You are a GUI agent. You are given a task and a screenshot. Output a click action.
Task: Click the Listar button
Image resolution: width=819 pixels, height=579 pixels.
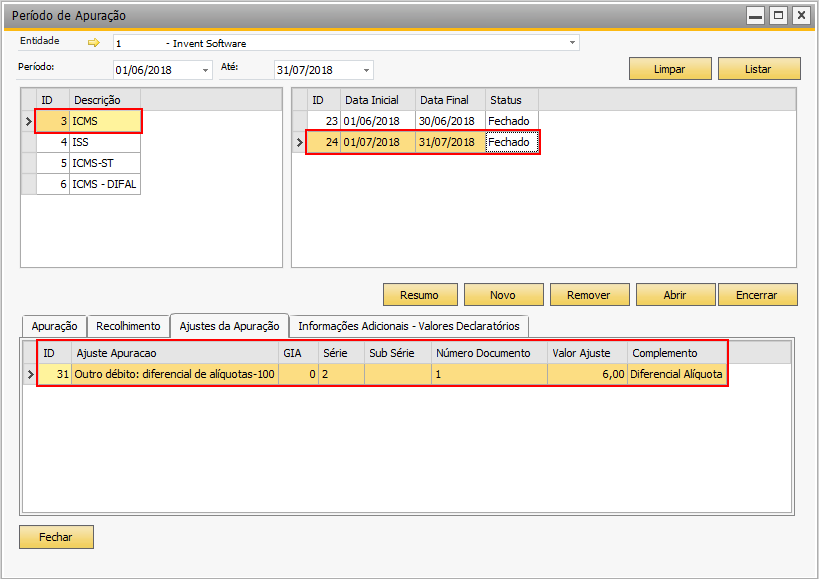(759, 69)
